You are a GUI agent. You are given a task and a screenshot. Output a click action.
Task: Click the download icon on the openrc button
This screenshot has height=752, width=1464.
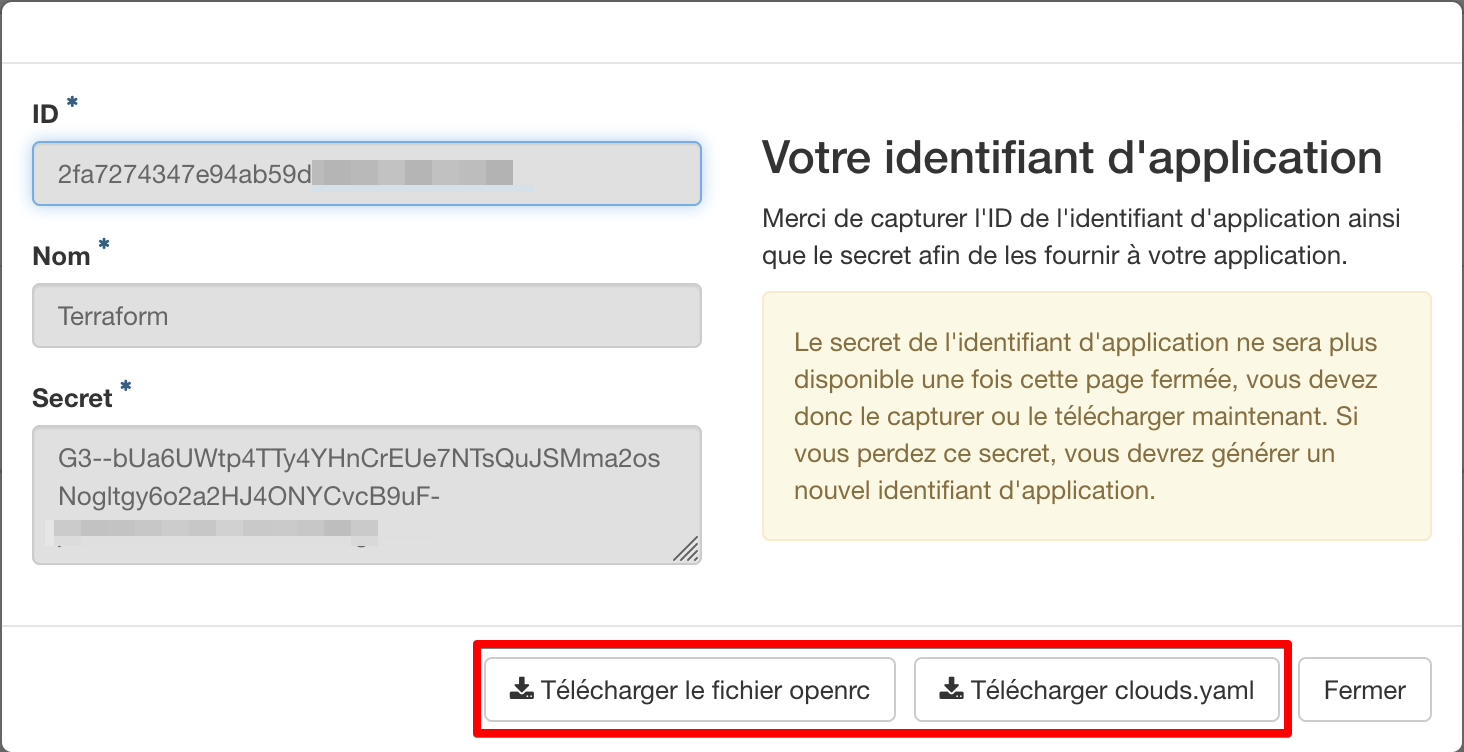(x=521, y=689)
